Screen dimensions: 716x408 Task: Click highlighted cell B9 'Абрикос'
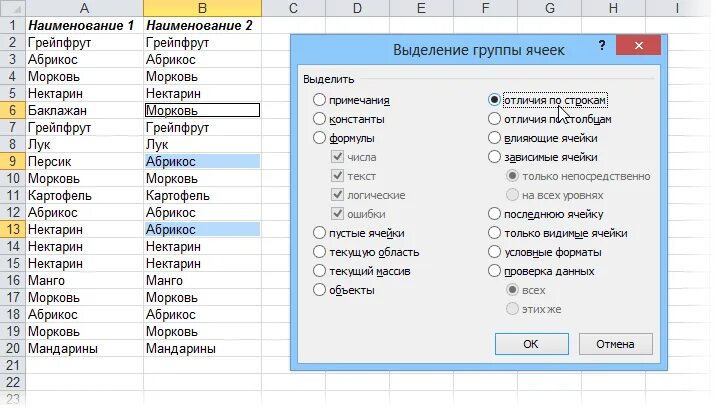click(x=202, y=161)
